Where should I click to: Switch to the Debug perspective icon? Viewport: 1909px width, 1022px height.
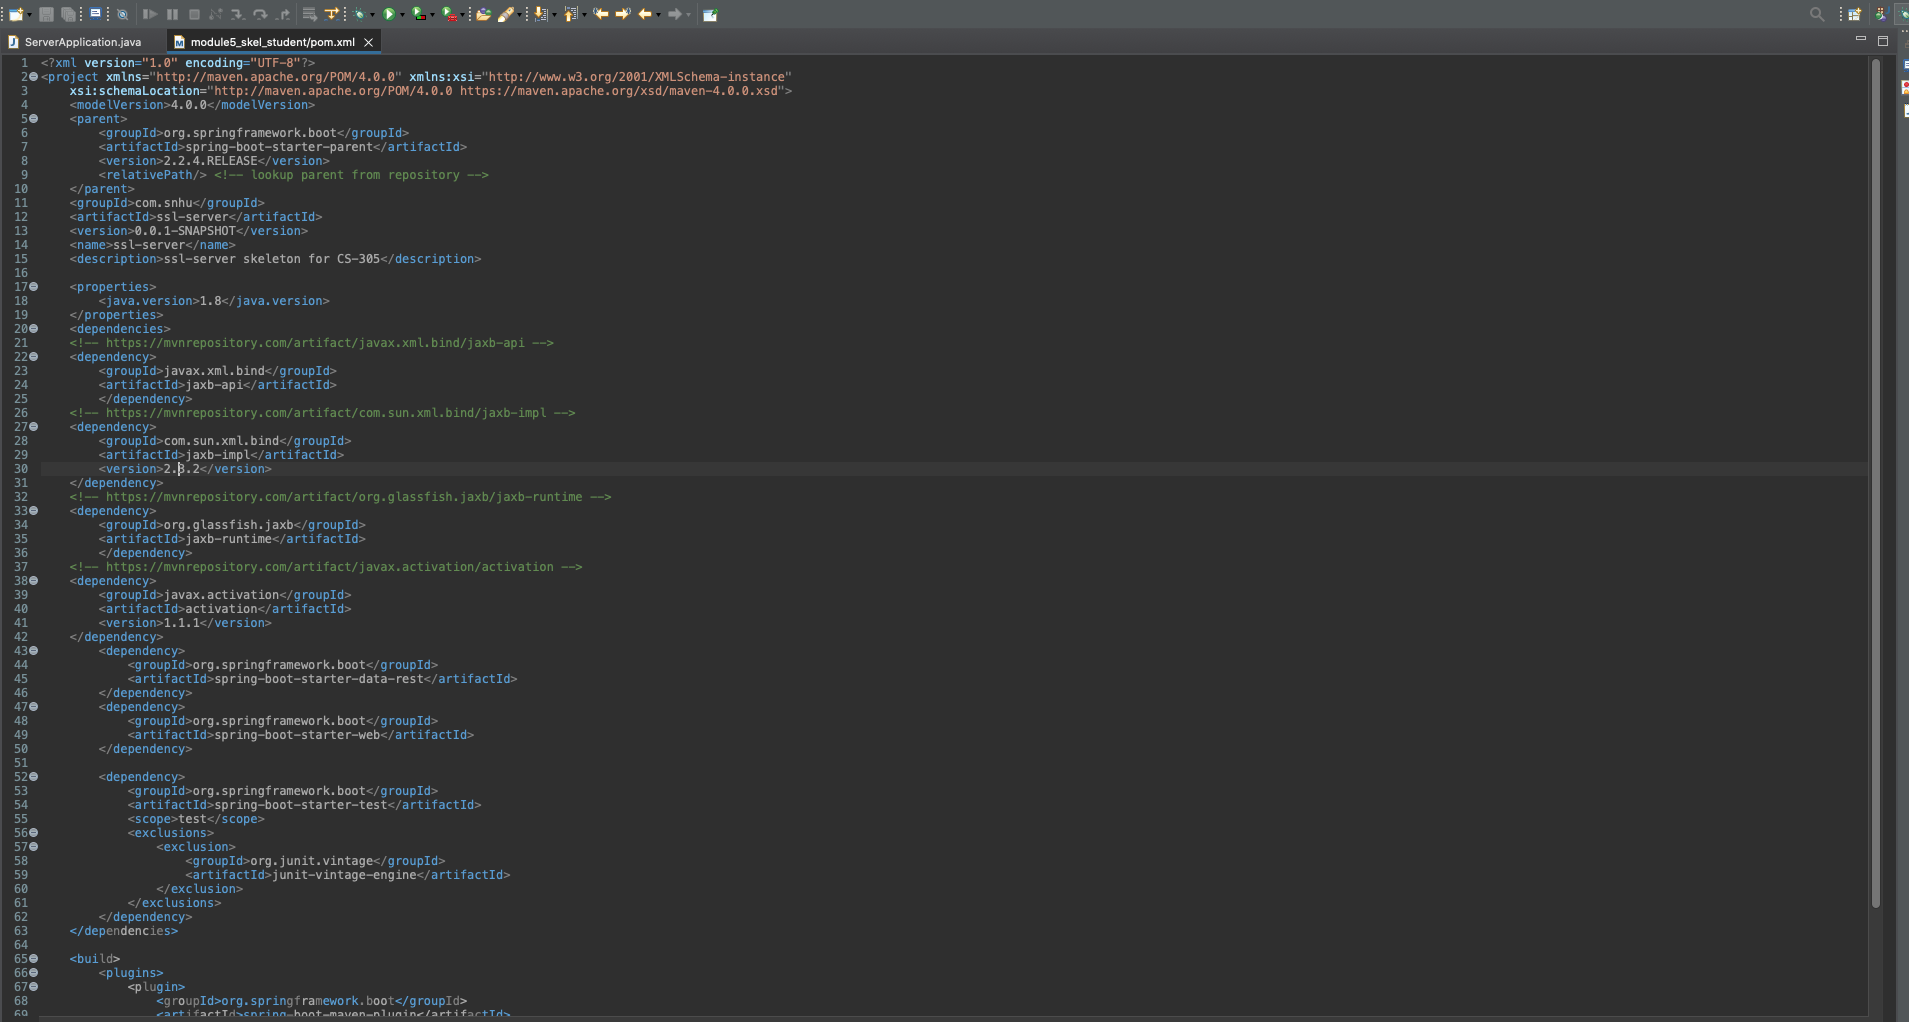click(x=1903, y=14)
